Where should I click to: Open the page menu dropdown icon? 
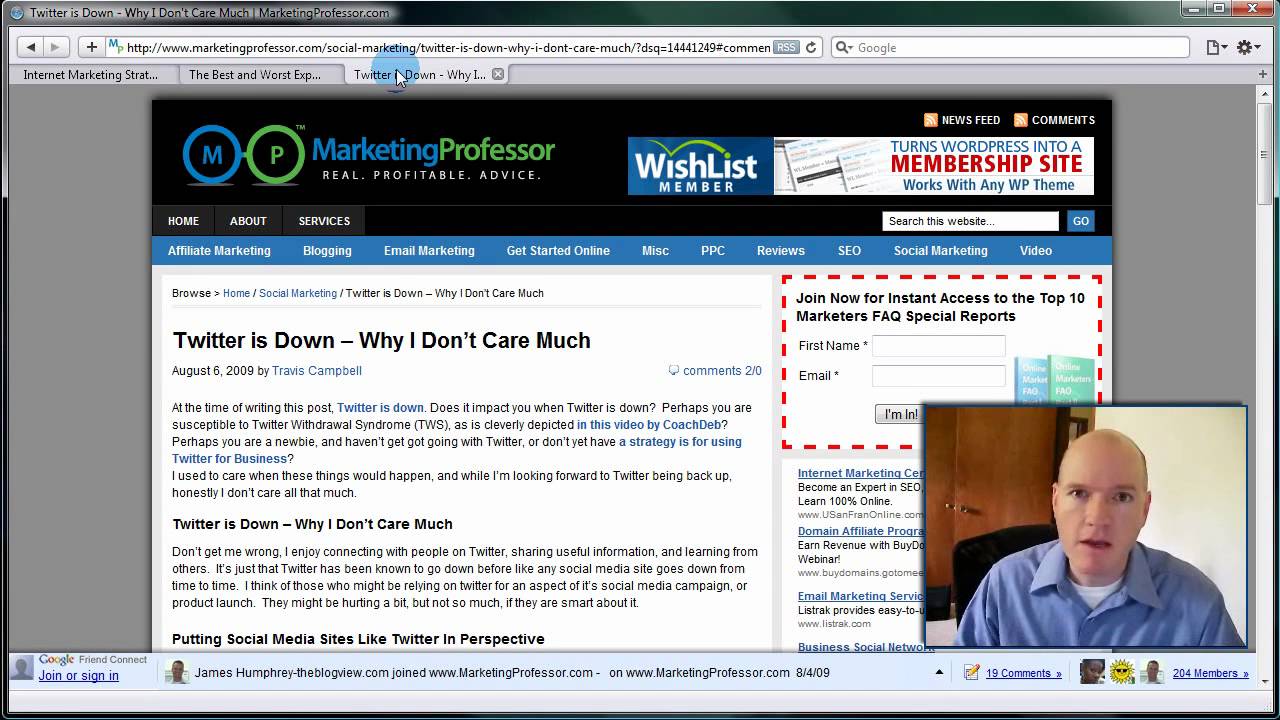pyautogui.click(x=1216, y=47)
